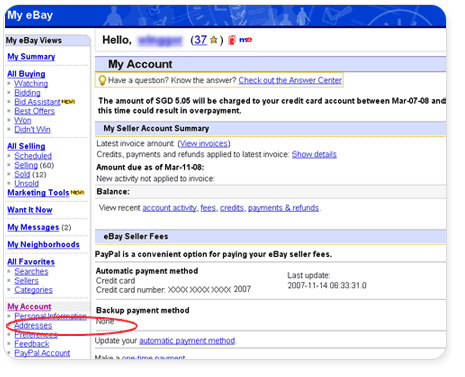Image resolution: width=465 pixels, height=377 pixels.
Task: Click the My eBay header title
Action: (x=30, y=15)
